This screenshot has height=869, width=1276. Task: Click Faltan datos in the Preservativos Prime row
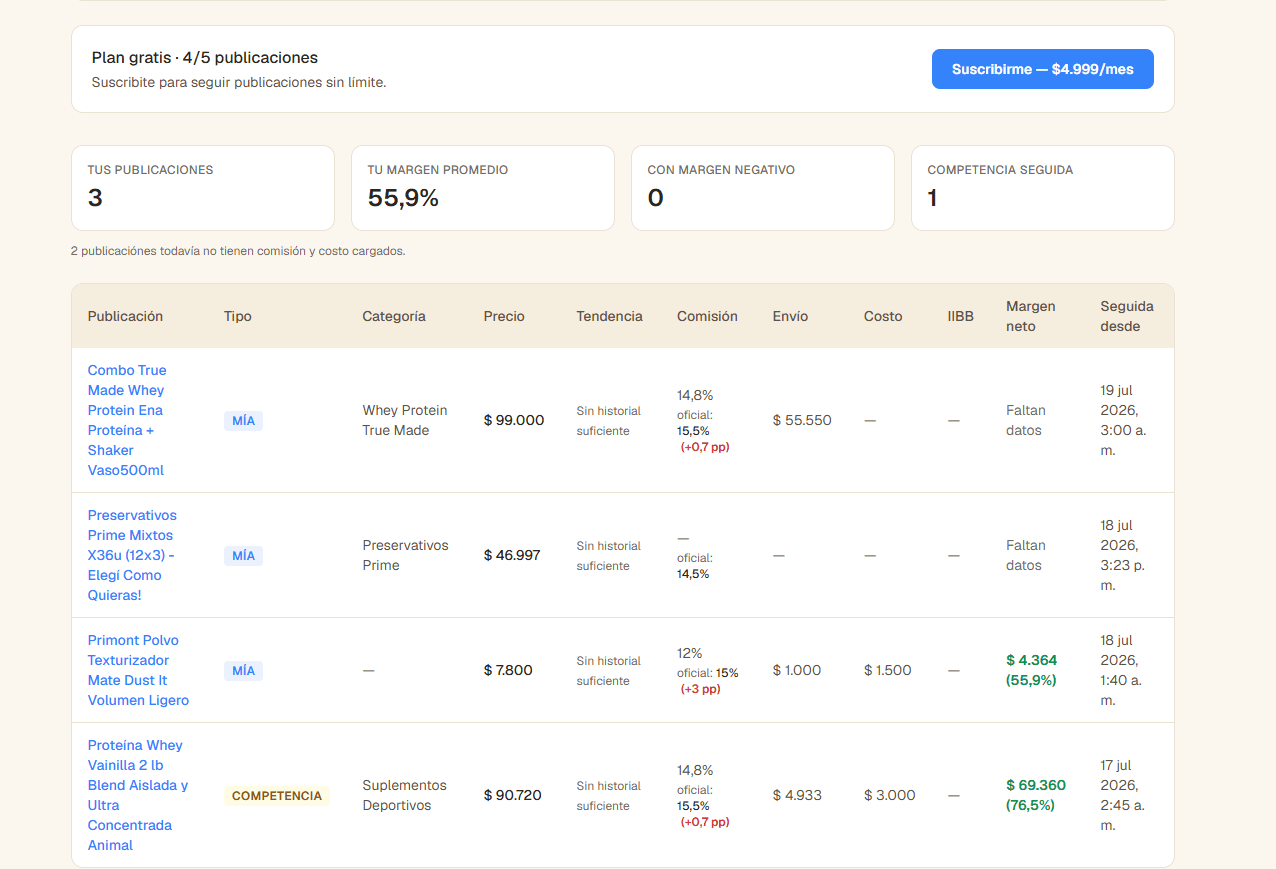(1026, 555)
